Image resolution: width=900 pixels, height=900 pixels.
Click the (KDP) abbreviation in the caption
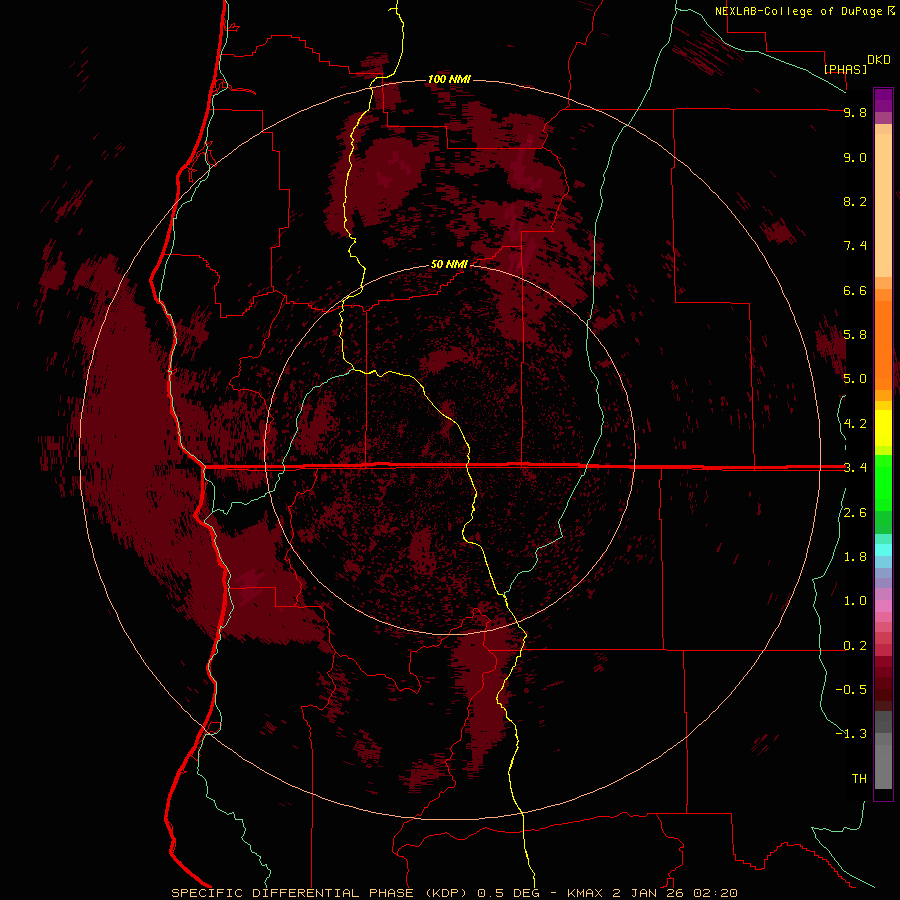tap(445, 893)
